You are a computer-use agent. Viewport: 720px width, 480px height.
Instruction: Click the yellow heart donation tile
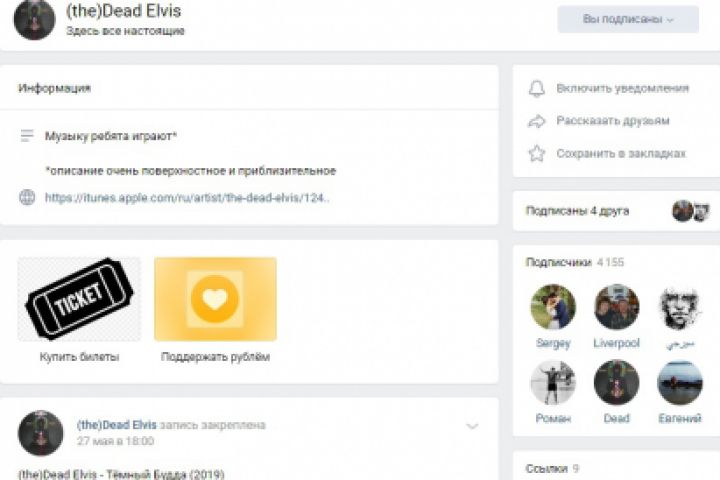[215, 299]
